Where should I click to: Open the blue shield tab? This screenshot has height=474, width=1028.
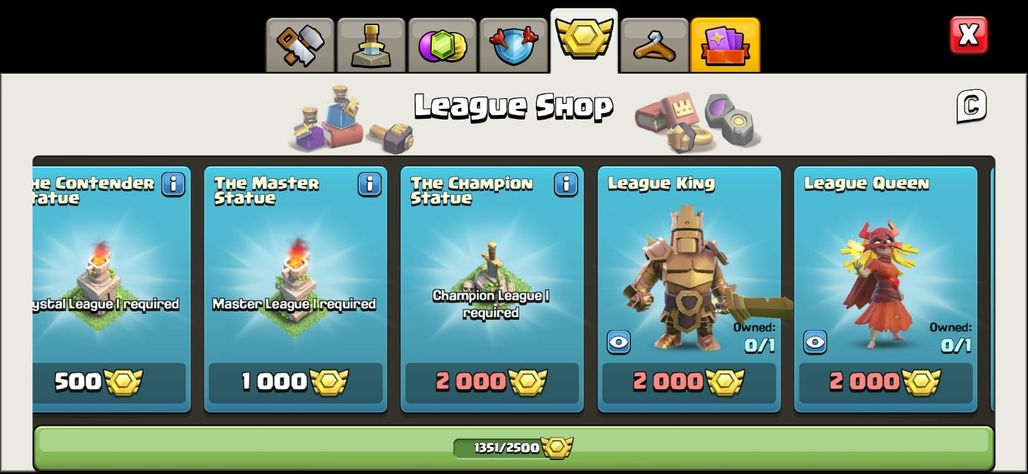514,45
